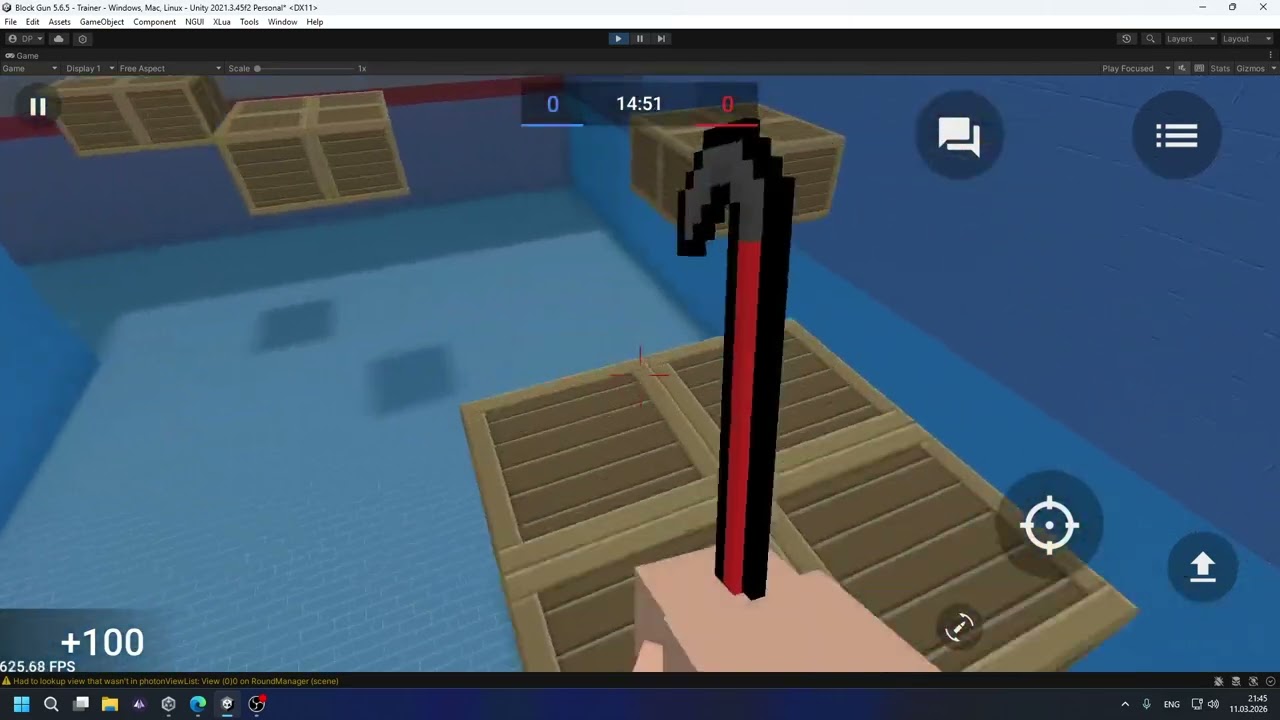Viewport: 1280px width, 720px height.
Task: Click the ENG language indicator
Action: click(x=1172, y=705)
